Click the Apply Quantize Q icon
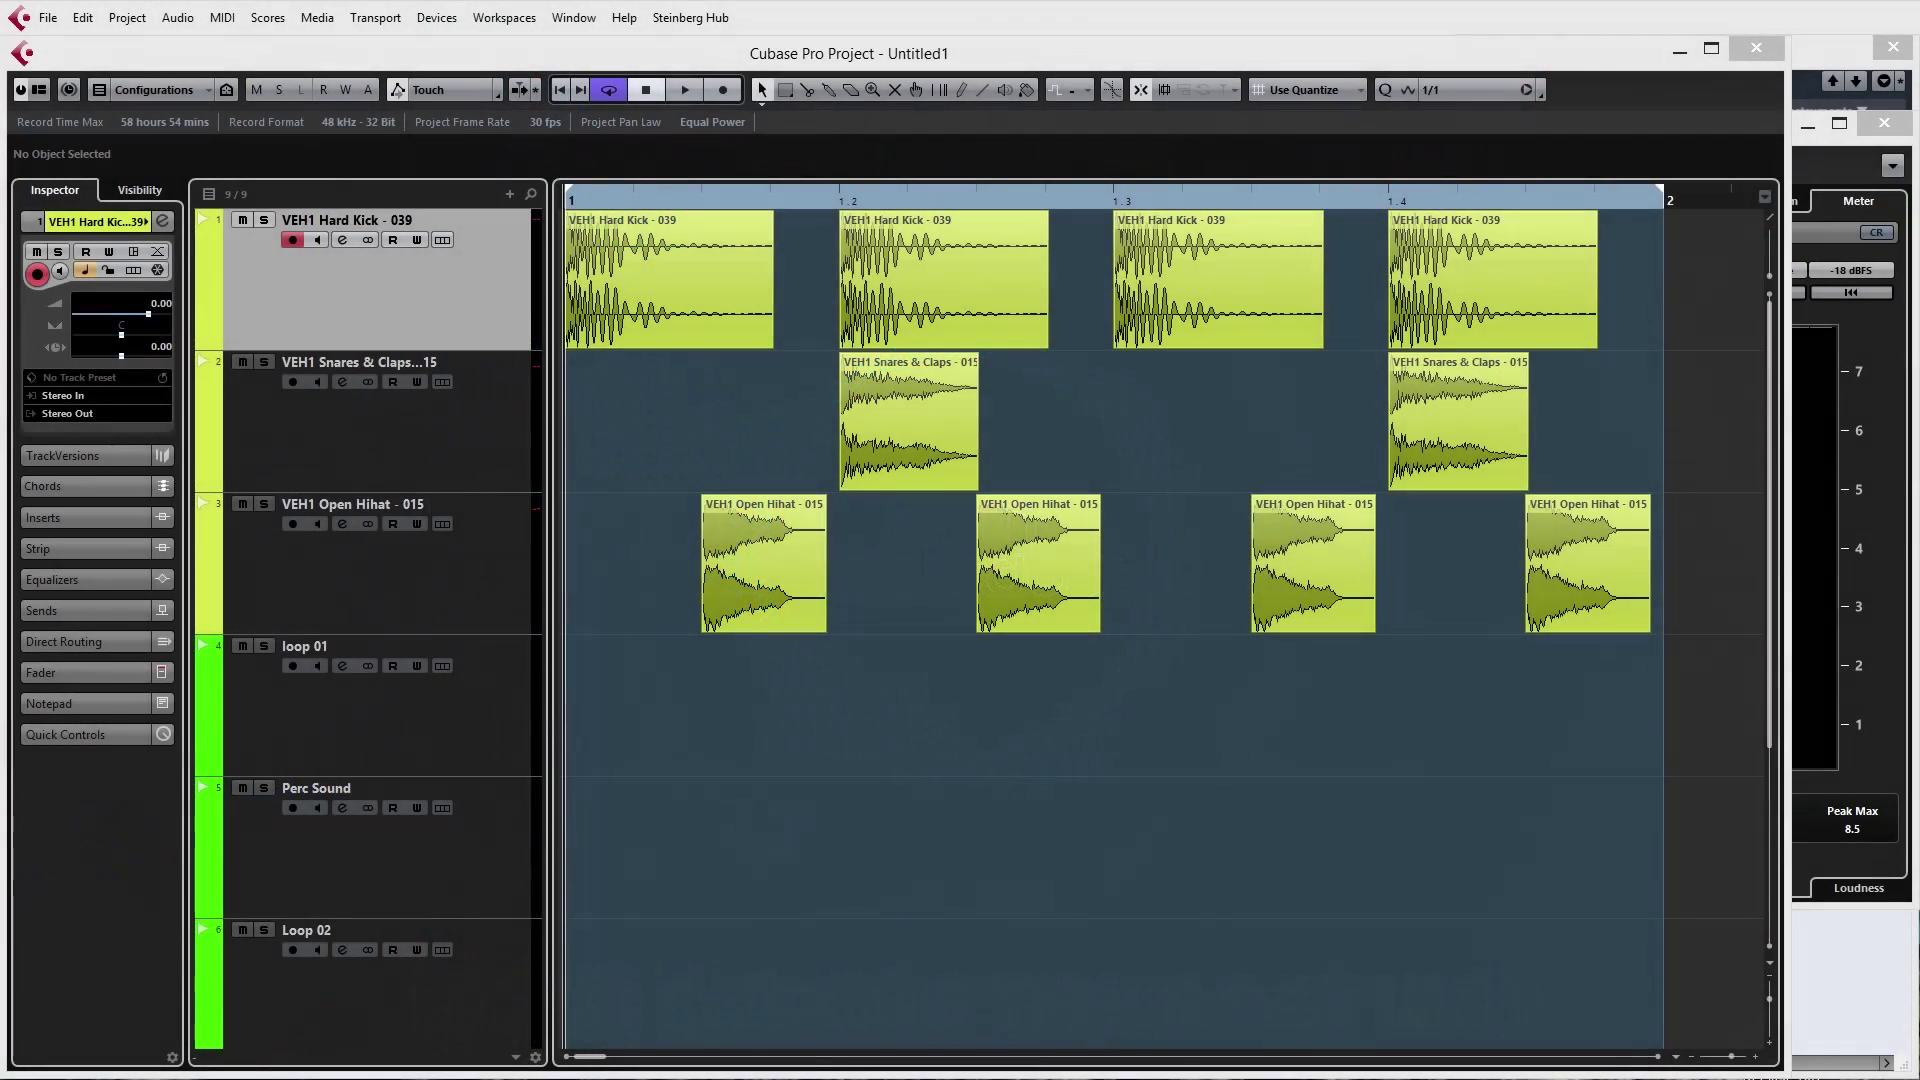The height and width of the screenshot is (1080, 1920). point(1385,90)
